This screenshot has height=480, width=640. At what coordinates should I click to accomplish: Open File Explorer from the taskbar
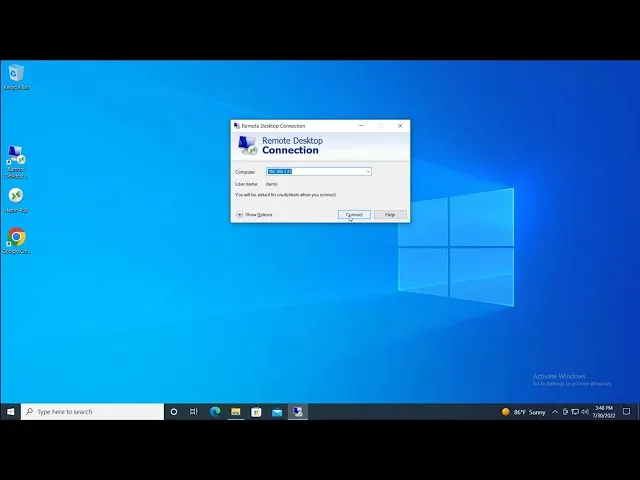tap(236, 411)
